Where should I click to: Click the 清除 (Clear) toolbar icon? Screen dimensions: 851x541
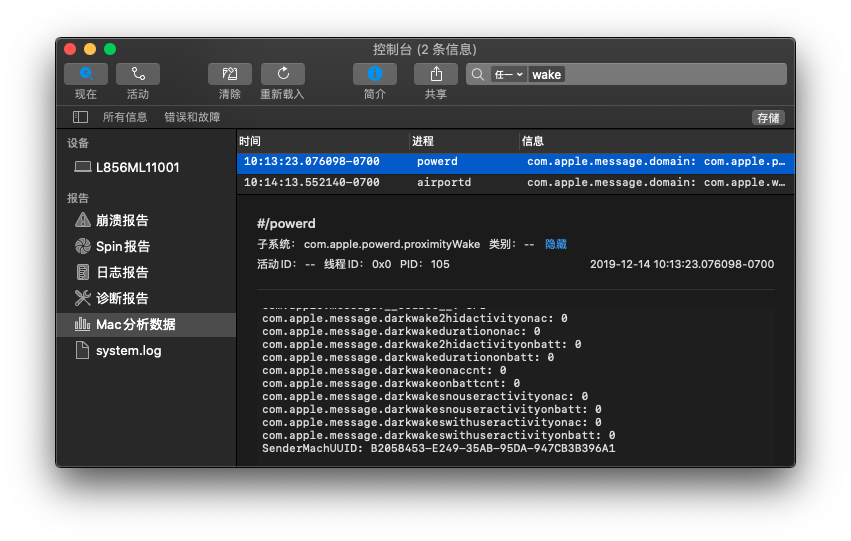pyautogui.click(x=230, y=74)
